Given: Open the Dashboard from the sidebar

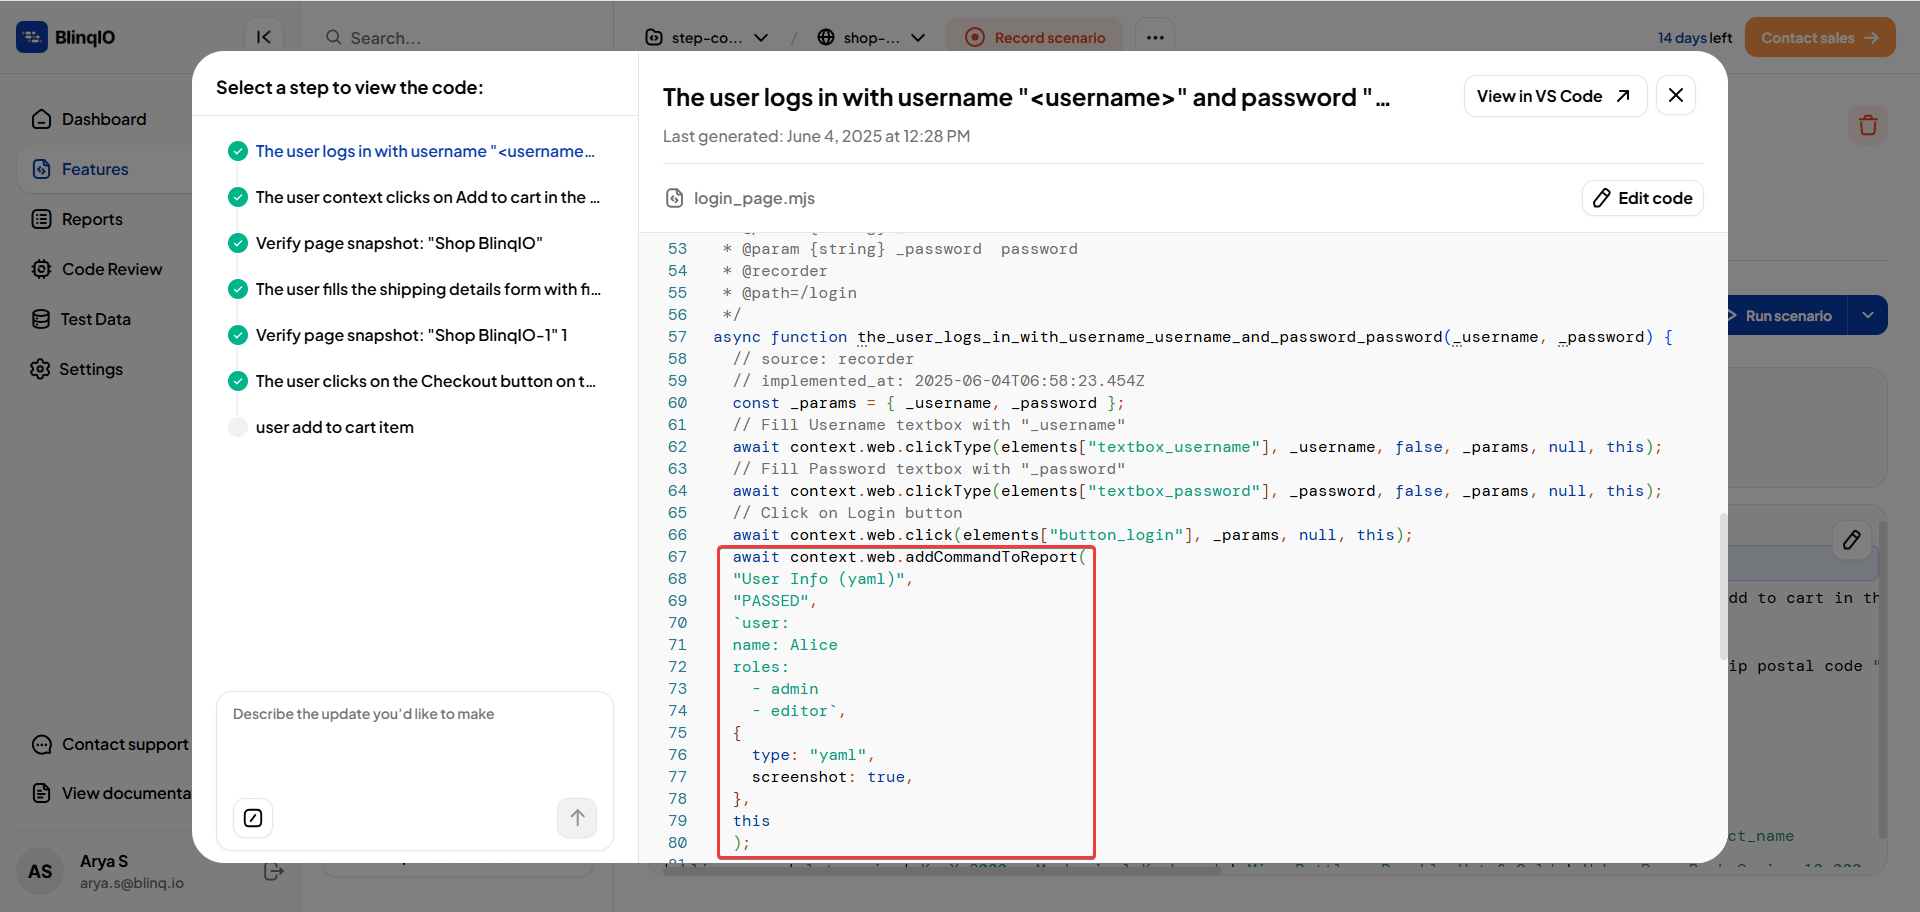Looking at the screenshot, I should tap(104, 119).
